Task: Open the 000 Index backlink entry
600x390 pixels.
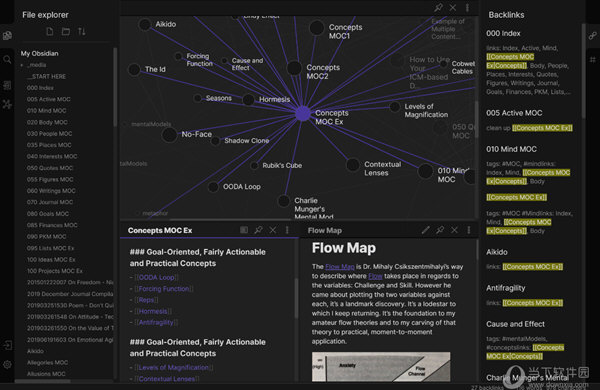Action: click(503, 33)
